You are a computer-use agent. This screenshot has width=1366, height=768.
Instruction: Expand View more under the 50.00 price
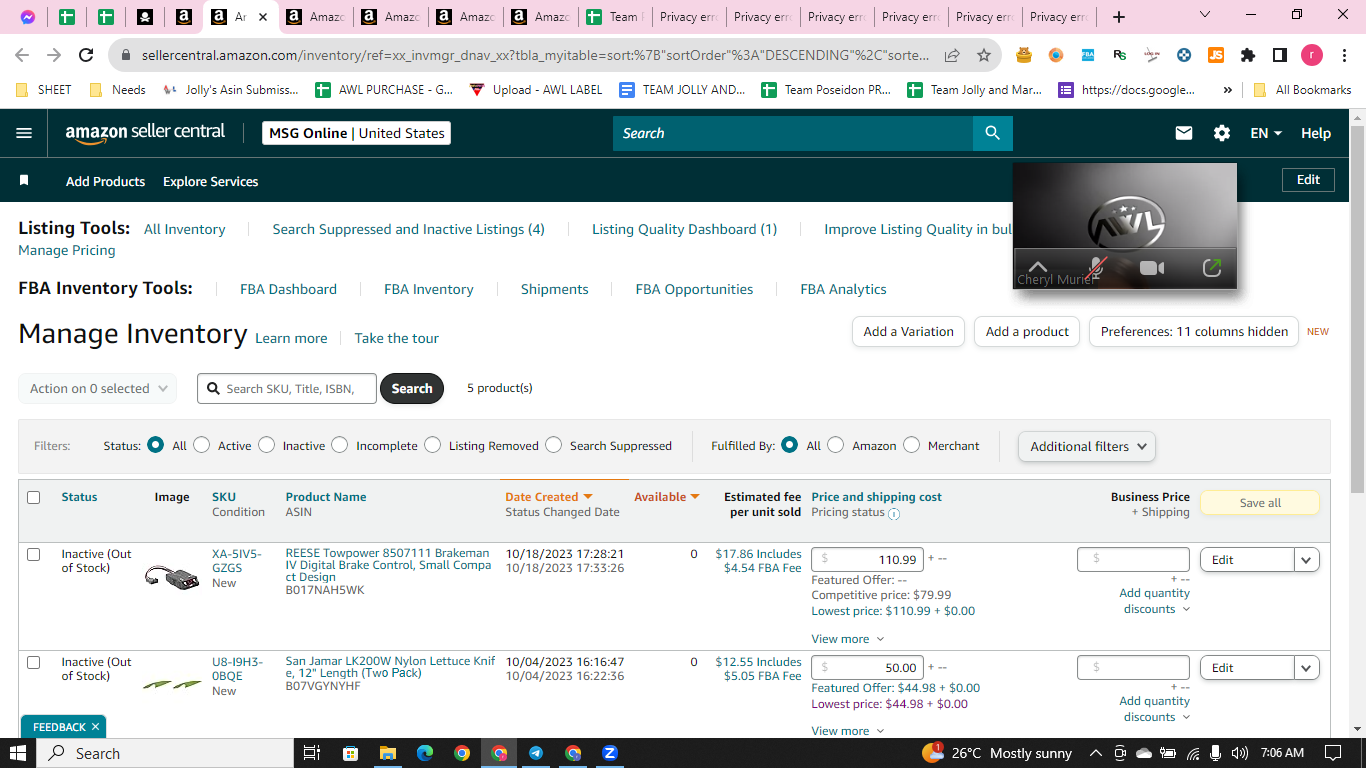pos(848,731)
